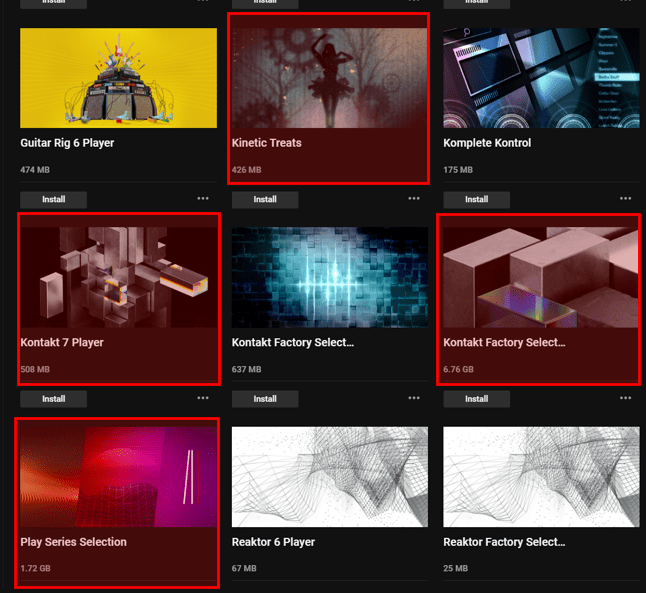The width and height of the screenshot is (646, 593).
Task: Click the 426 MB size label
Action: pyautogui.click(x=246, y=170)
